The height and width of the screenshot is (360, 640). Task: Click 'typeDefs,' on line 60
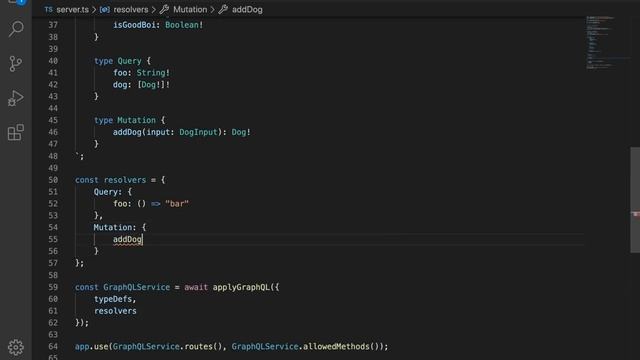click(115, 299)
